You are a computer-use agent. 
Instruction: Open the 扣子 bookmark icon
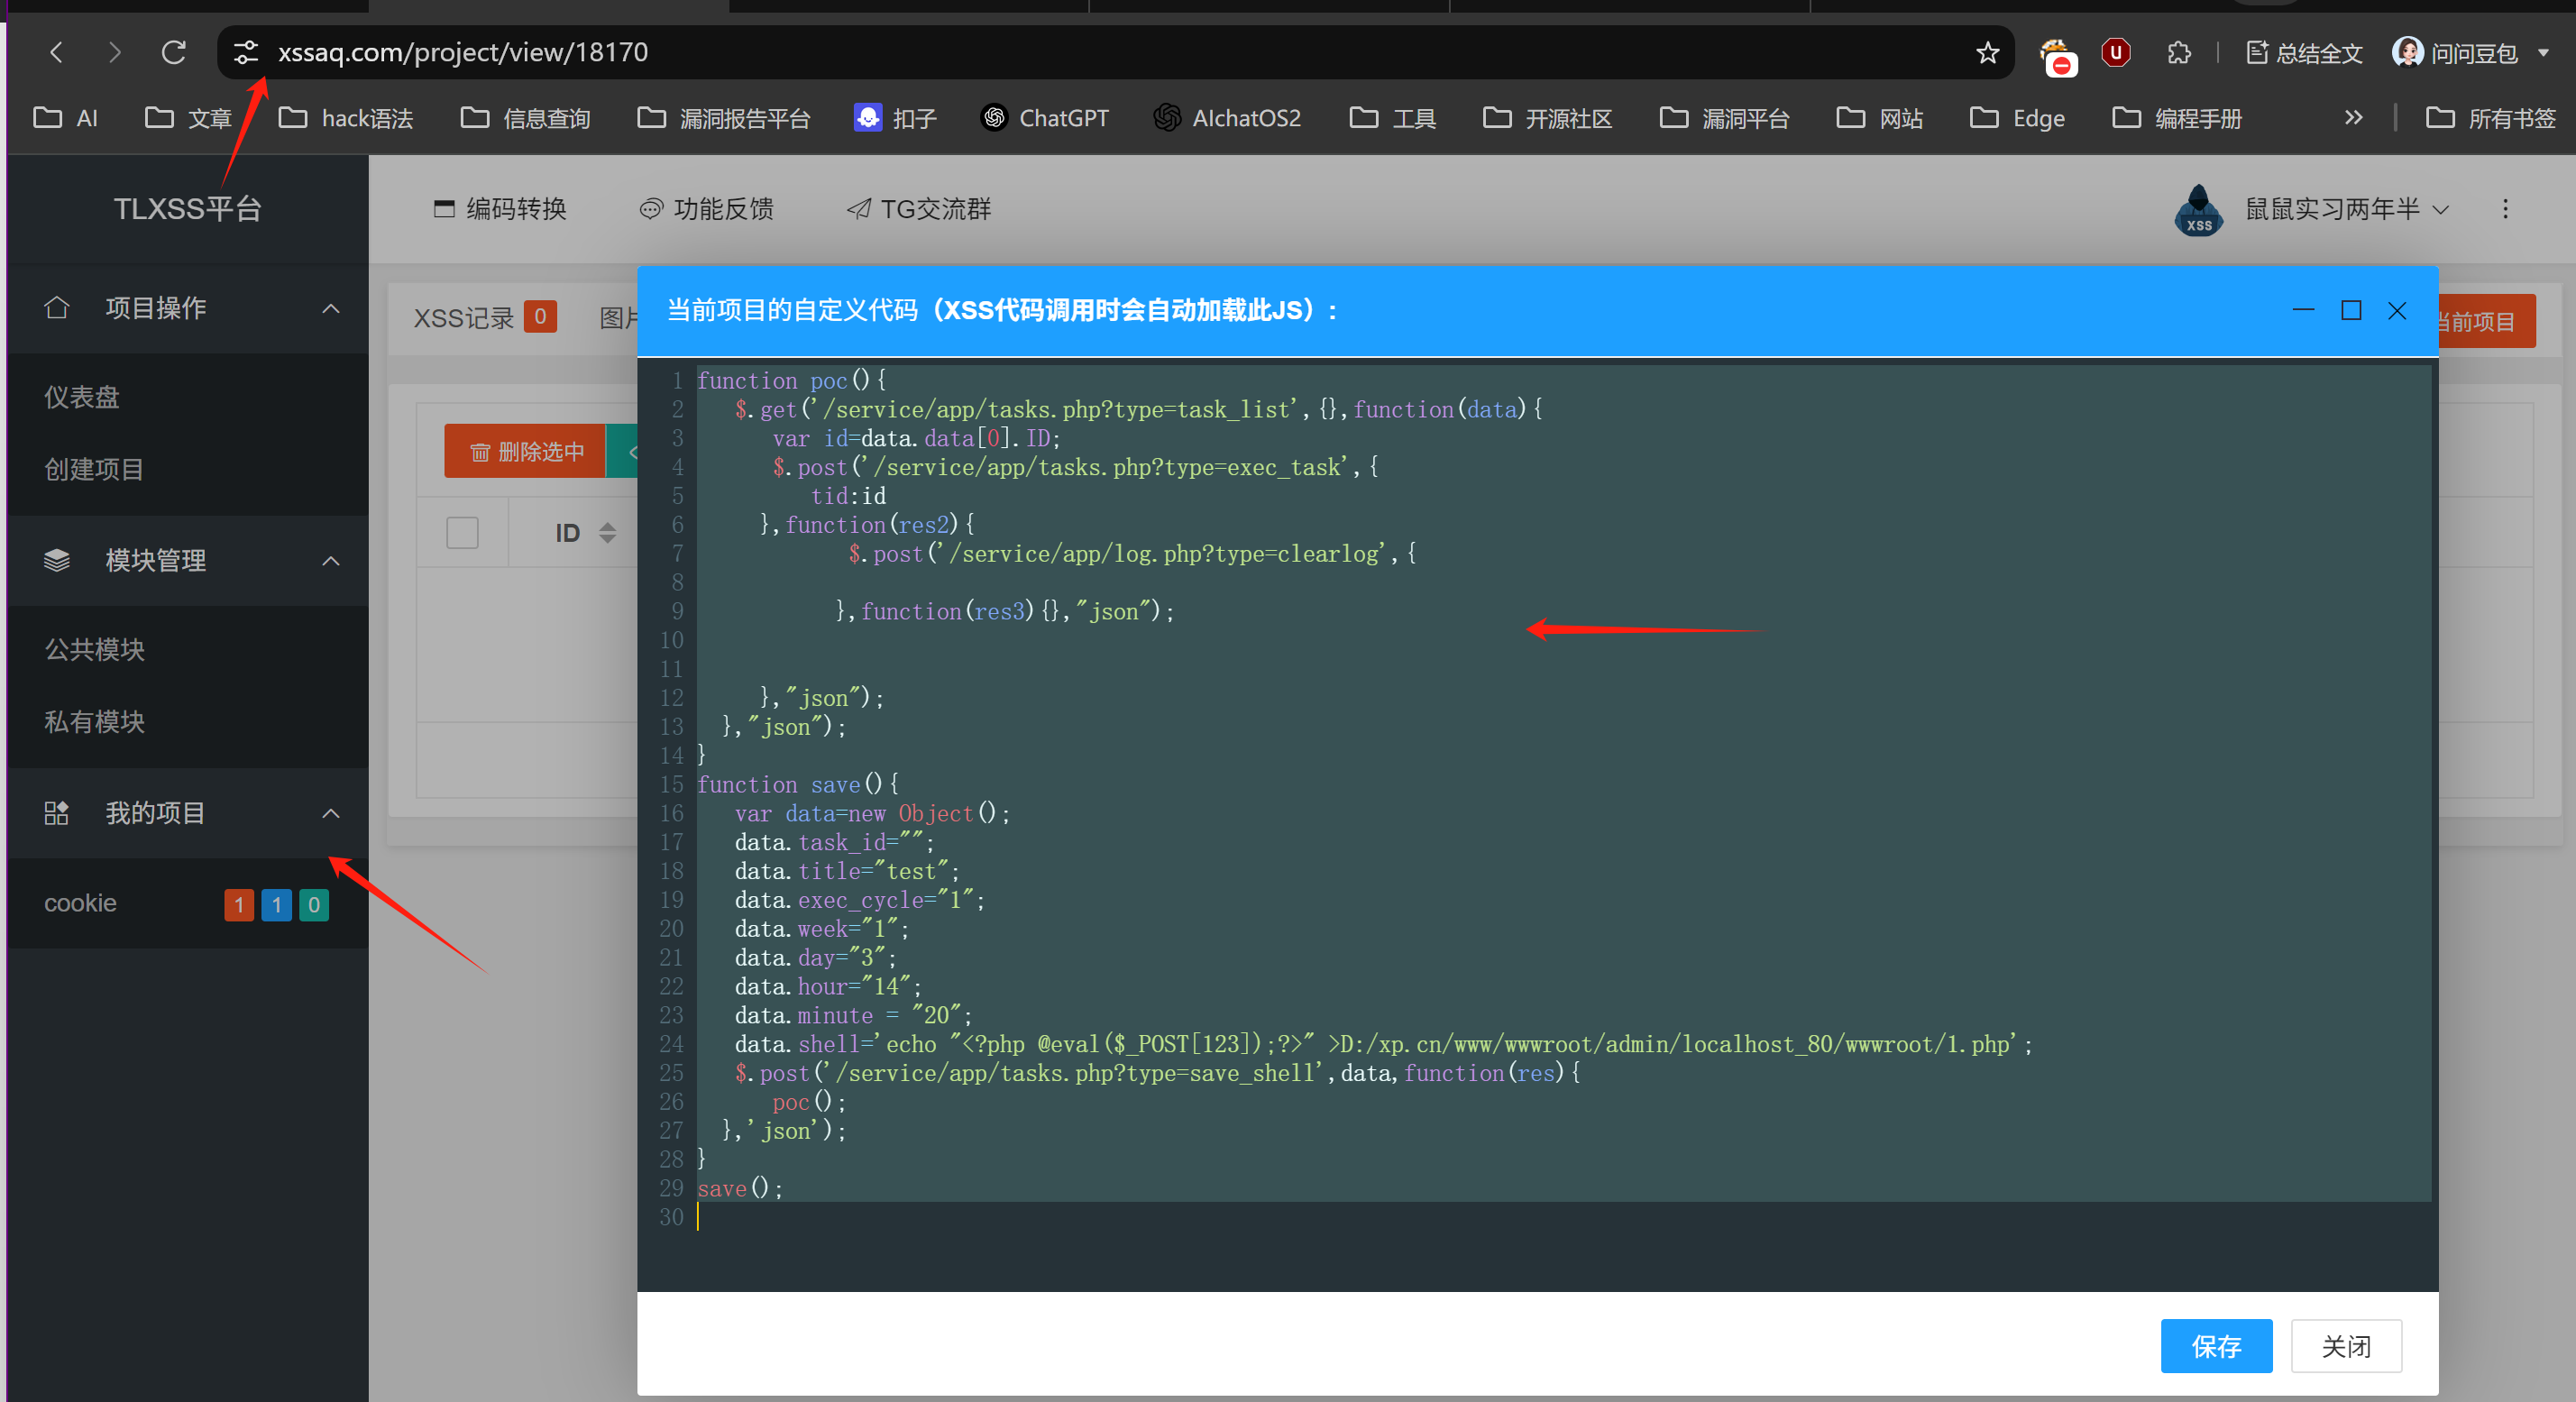pyautogui.click(x=867, y=118)
